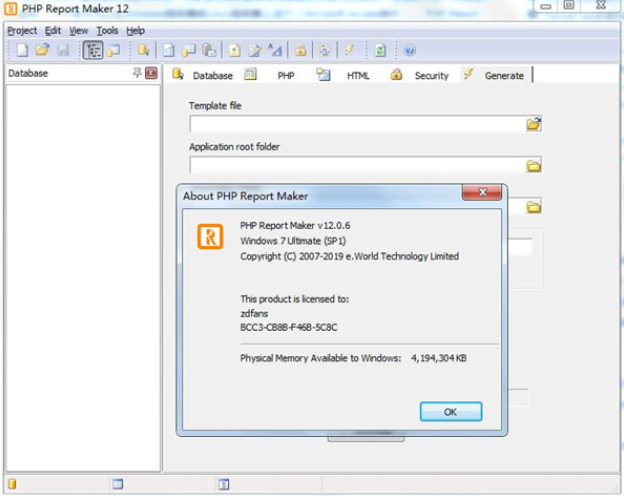Click the Save Project disk icon
The image size is (624, 496).
pyautogui.click(x=62, y=50)
